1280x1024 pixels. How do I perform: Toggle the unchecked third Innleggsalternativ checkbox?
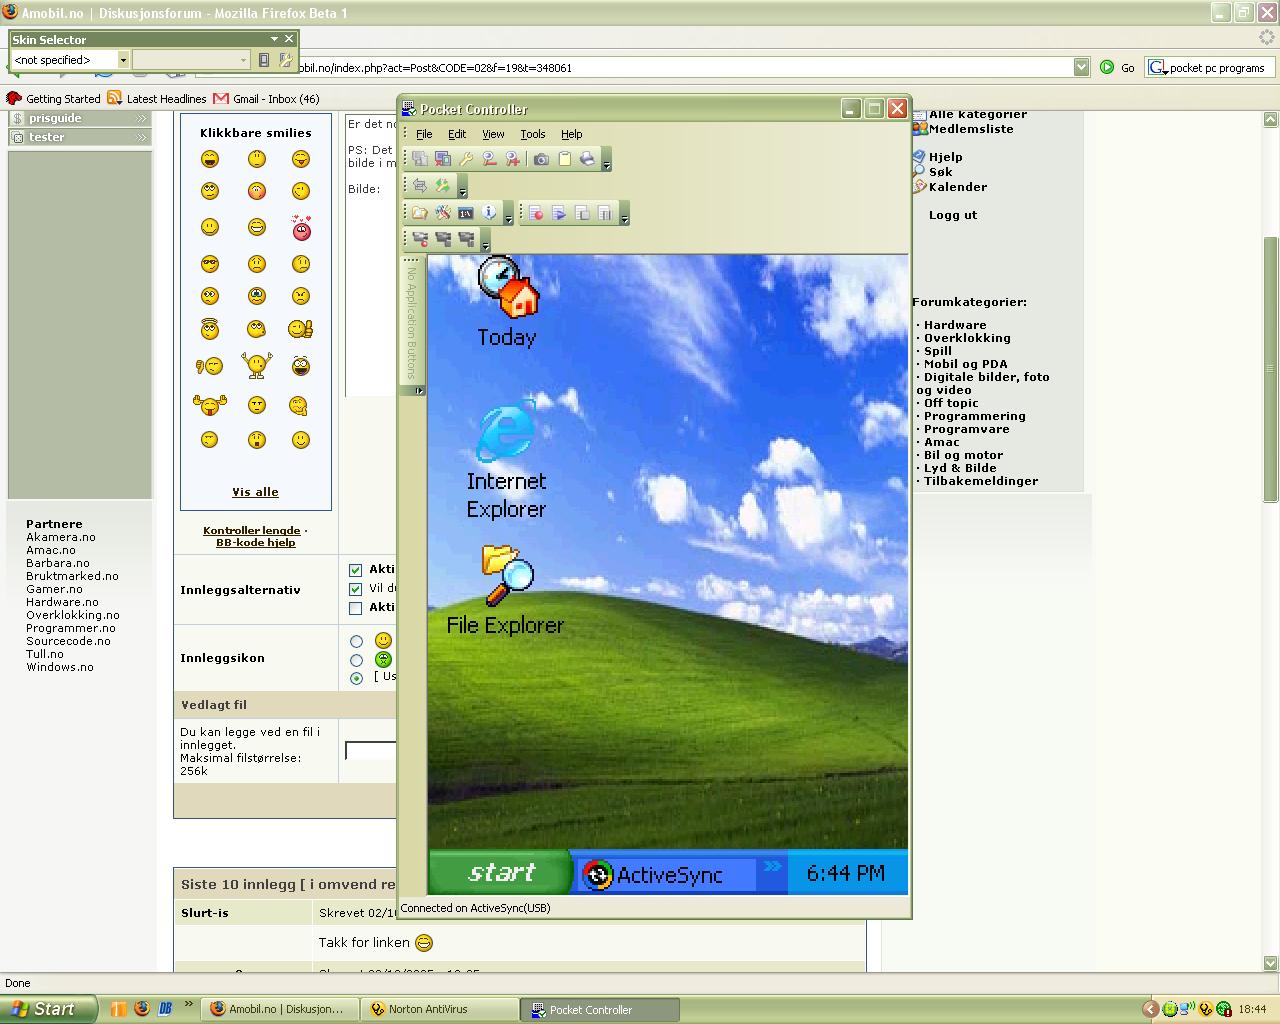(355, 608)
